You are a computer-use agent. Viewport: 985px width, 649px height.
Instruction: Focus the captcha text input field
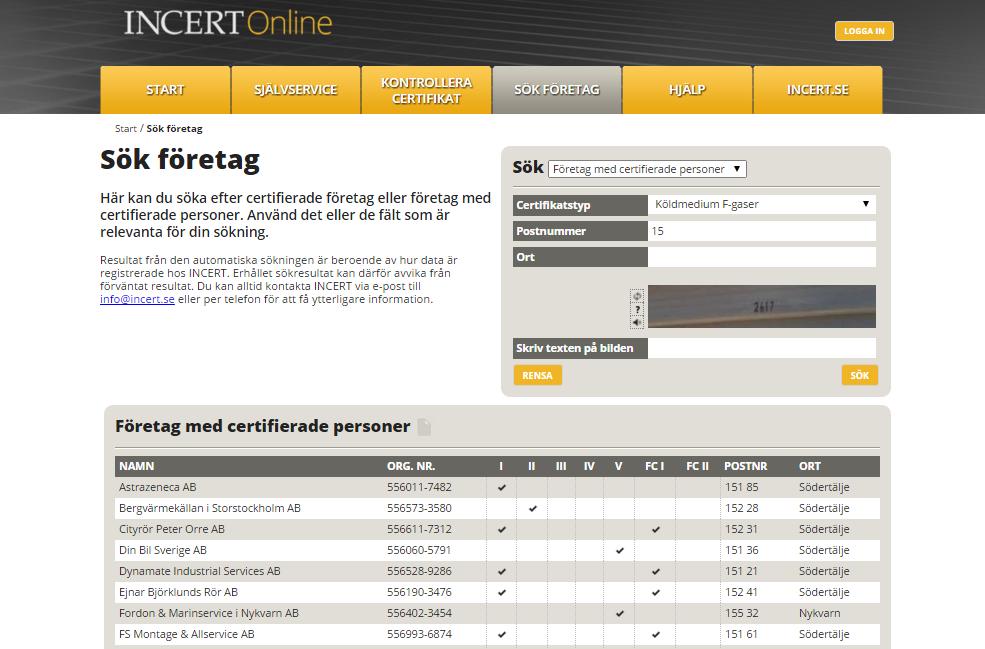pos(761,348)
